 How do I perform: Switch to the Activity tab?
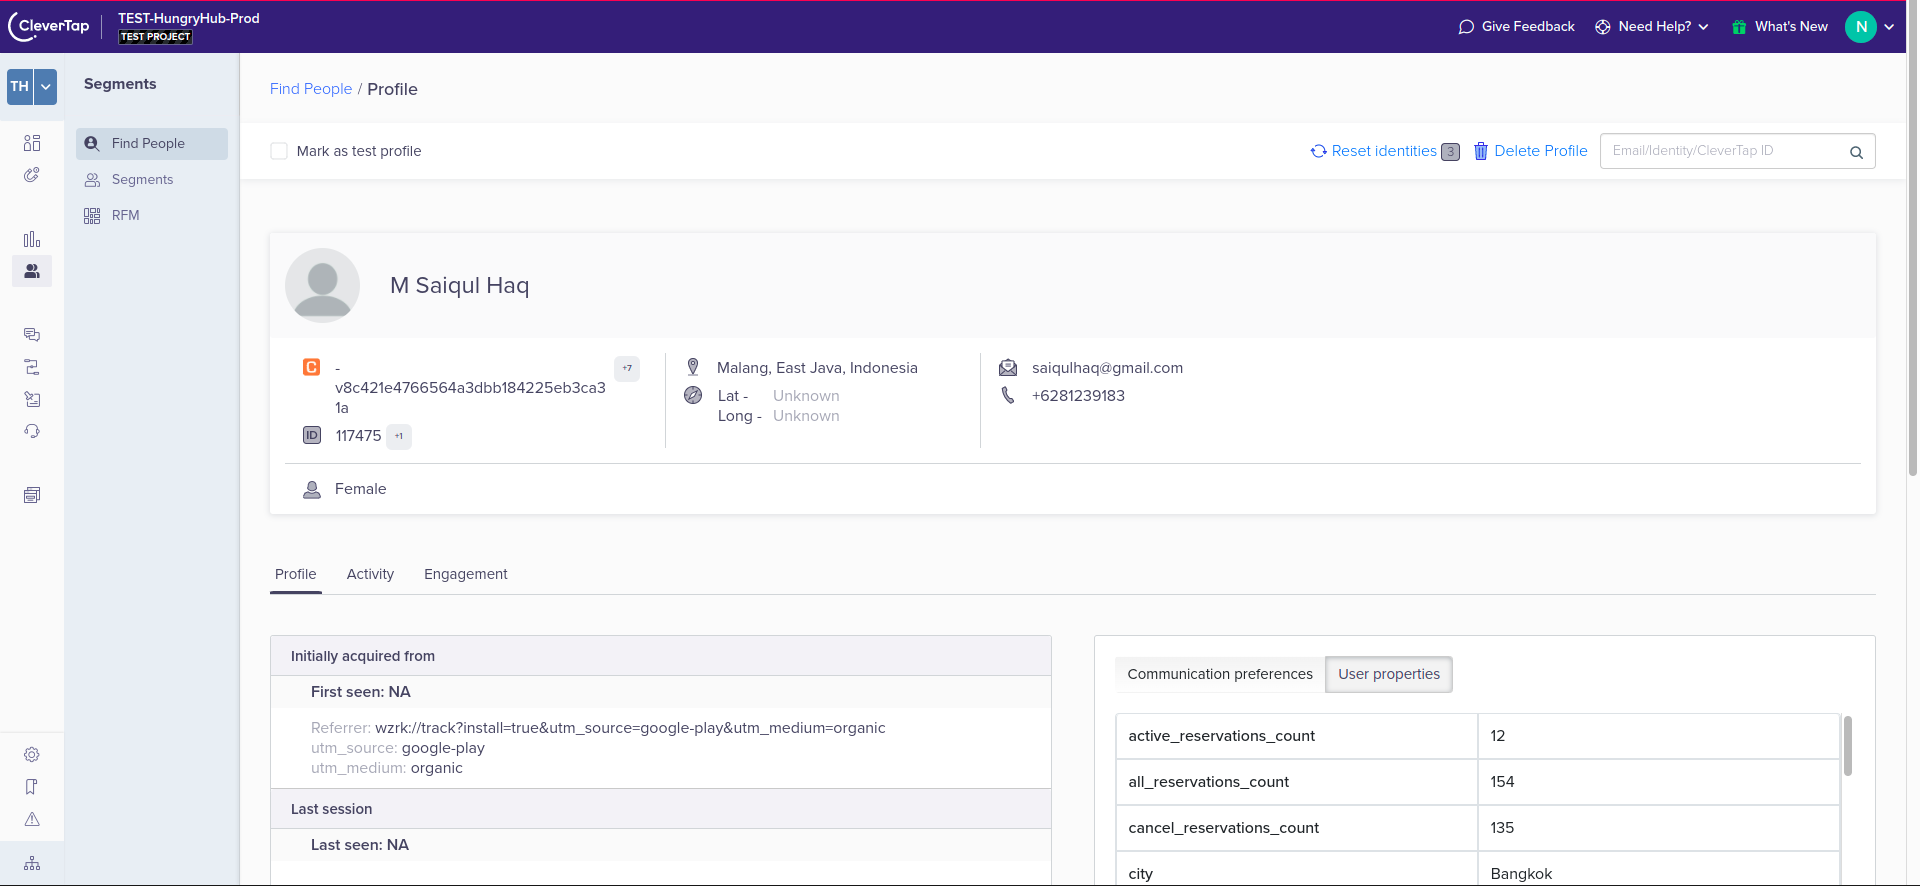[370, 574]
